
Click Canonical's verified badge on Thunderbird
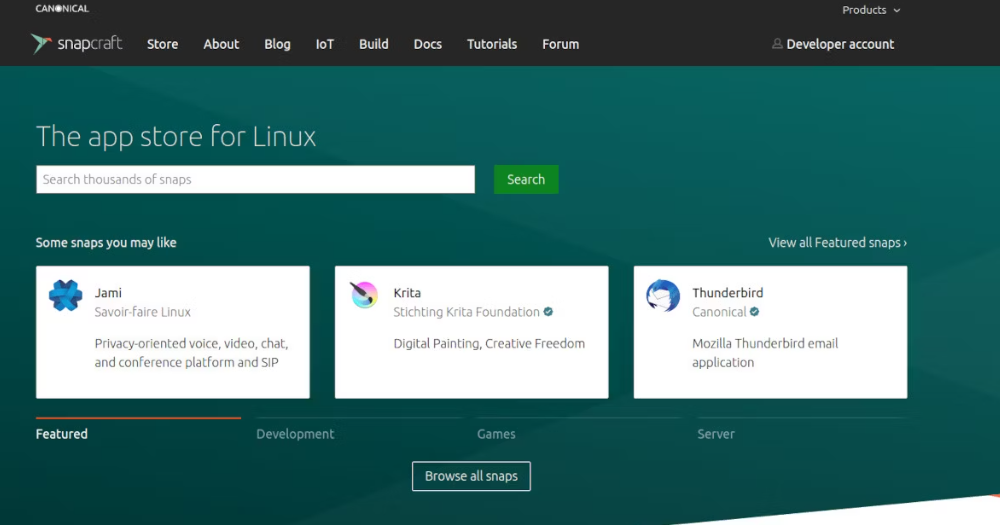(754, 312)
